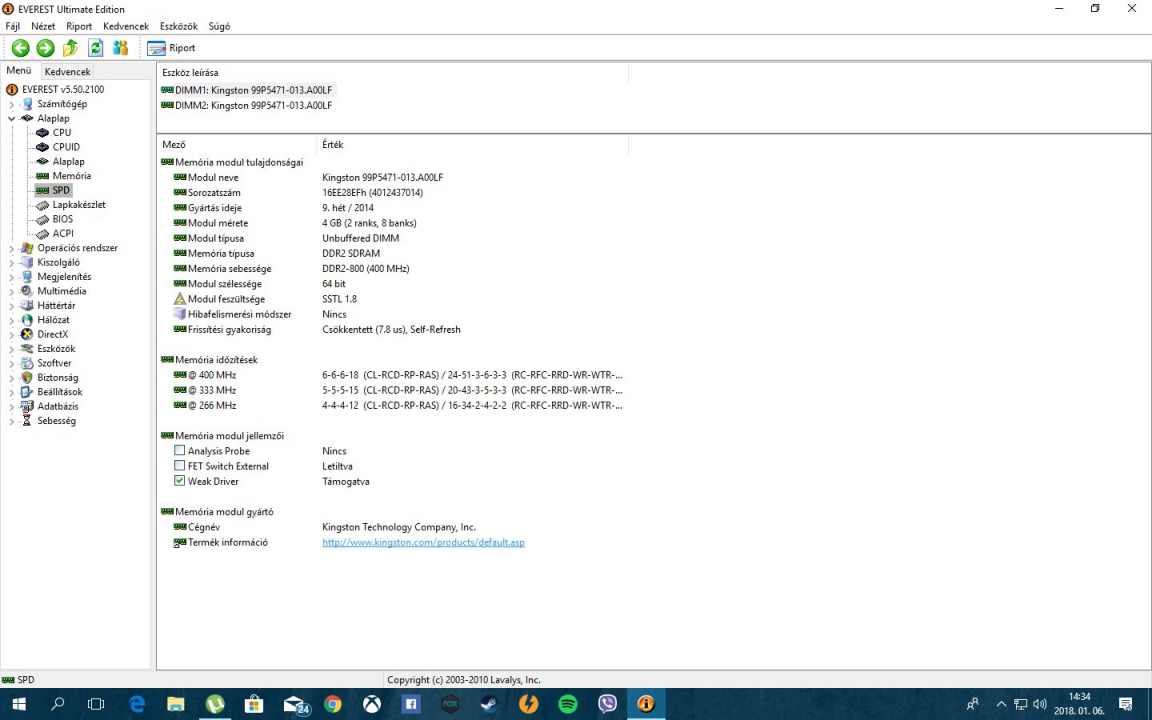Select the DIMM2 Kingston device row
This screenshot has width=1152, height=720.
246,105
